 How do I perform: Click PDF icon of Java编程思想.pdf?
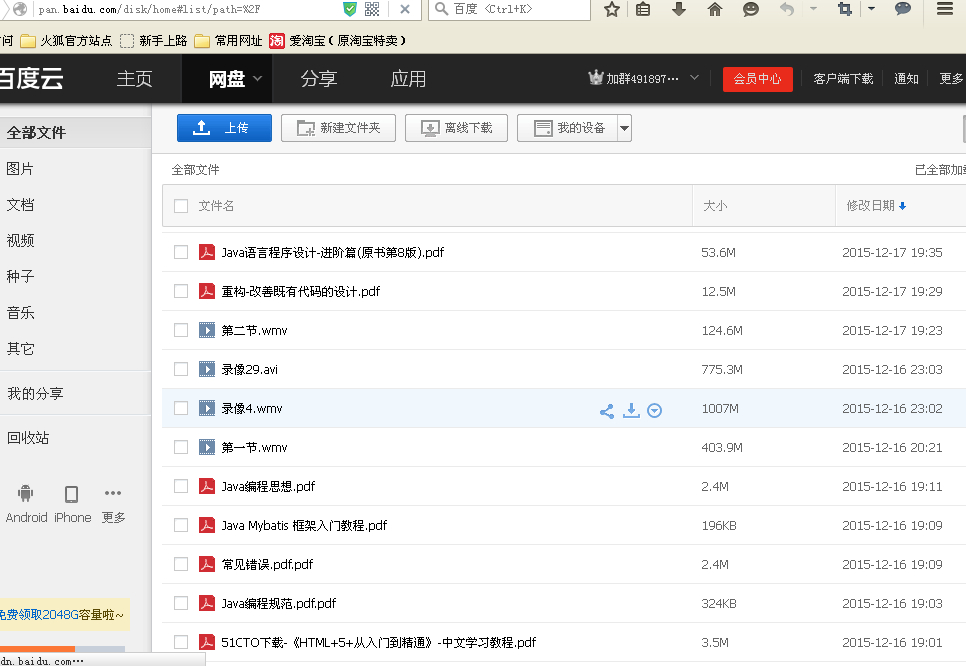(x=206, y=486)
